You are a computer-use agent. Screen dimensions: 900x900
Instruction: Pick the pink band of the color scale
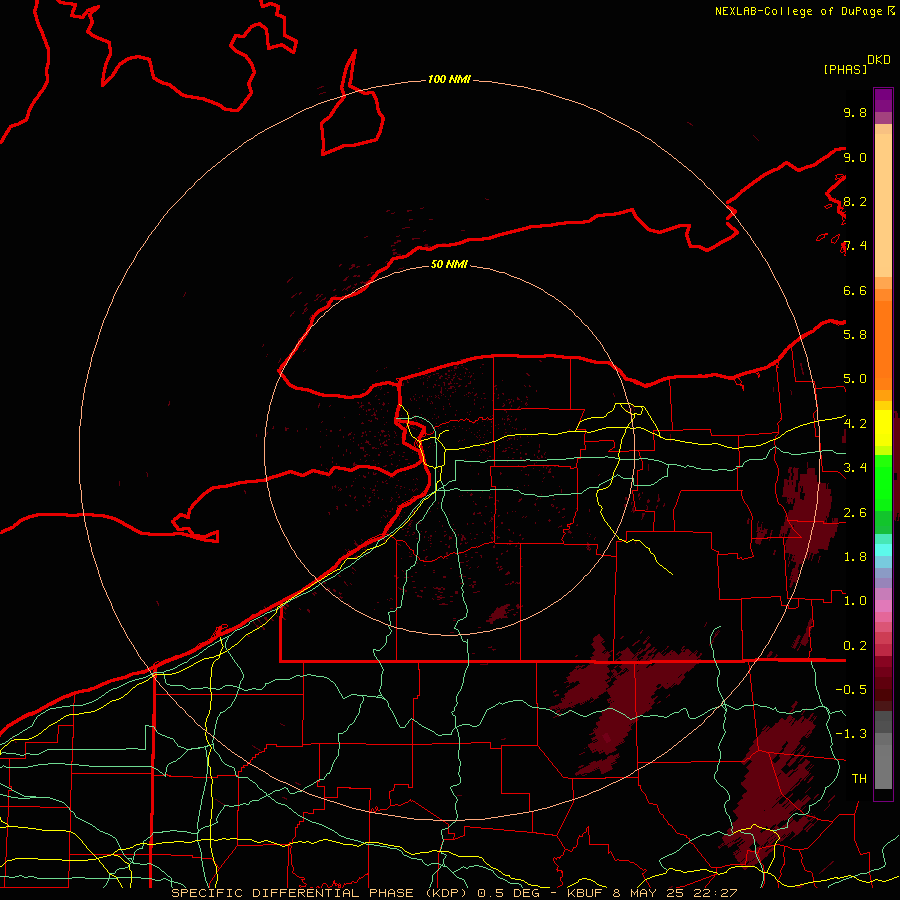(x=883, y=605)
